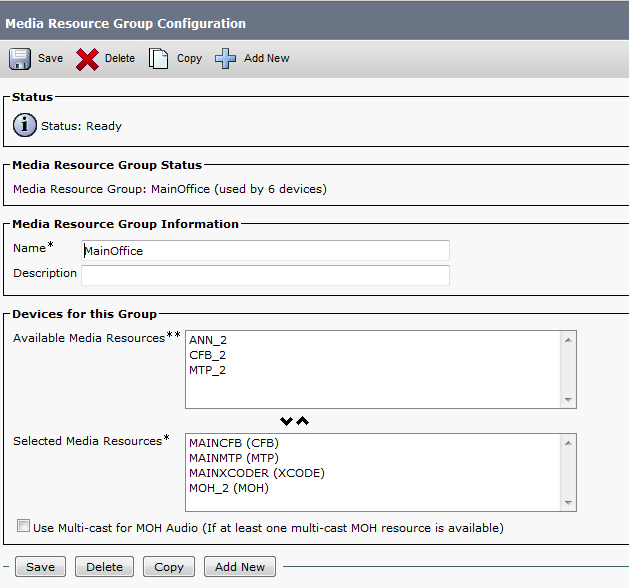Click the Save floppy disk icon in toolbar

[20, 59]
